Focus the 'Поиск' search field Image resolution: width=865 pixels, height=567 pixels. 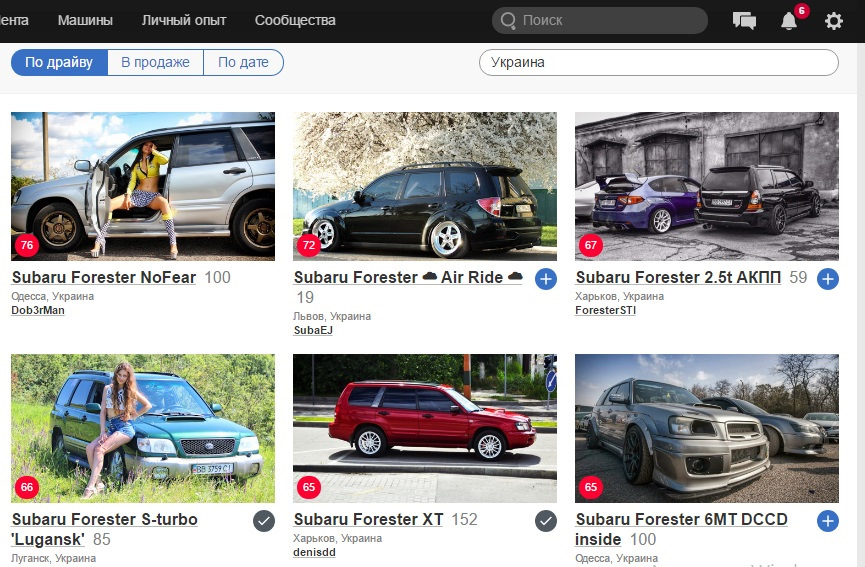point(600,20)
